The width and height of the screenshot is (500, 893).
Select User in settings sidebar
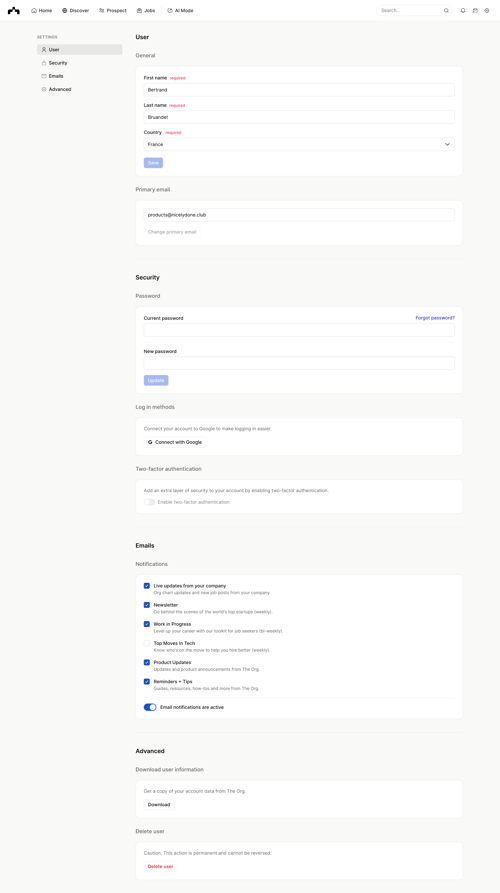coord(80,50)
